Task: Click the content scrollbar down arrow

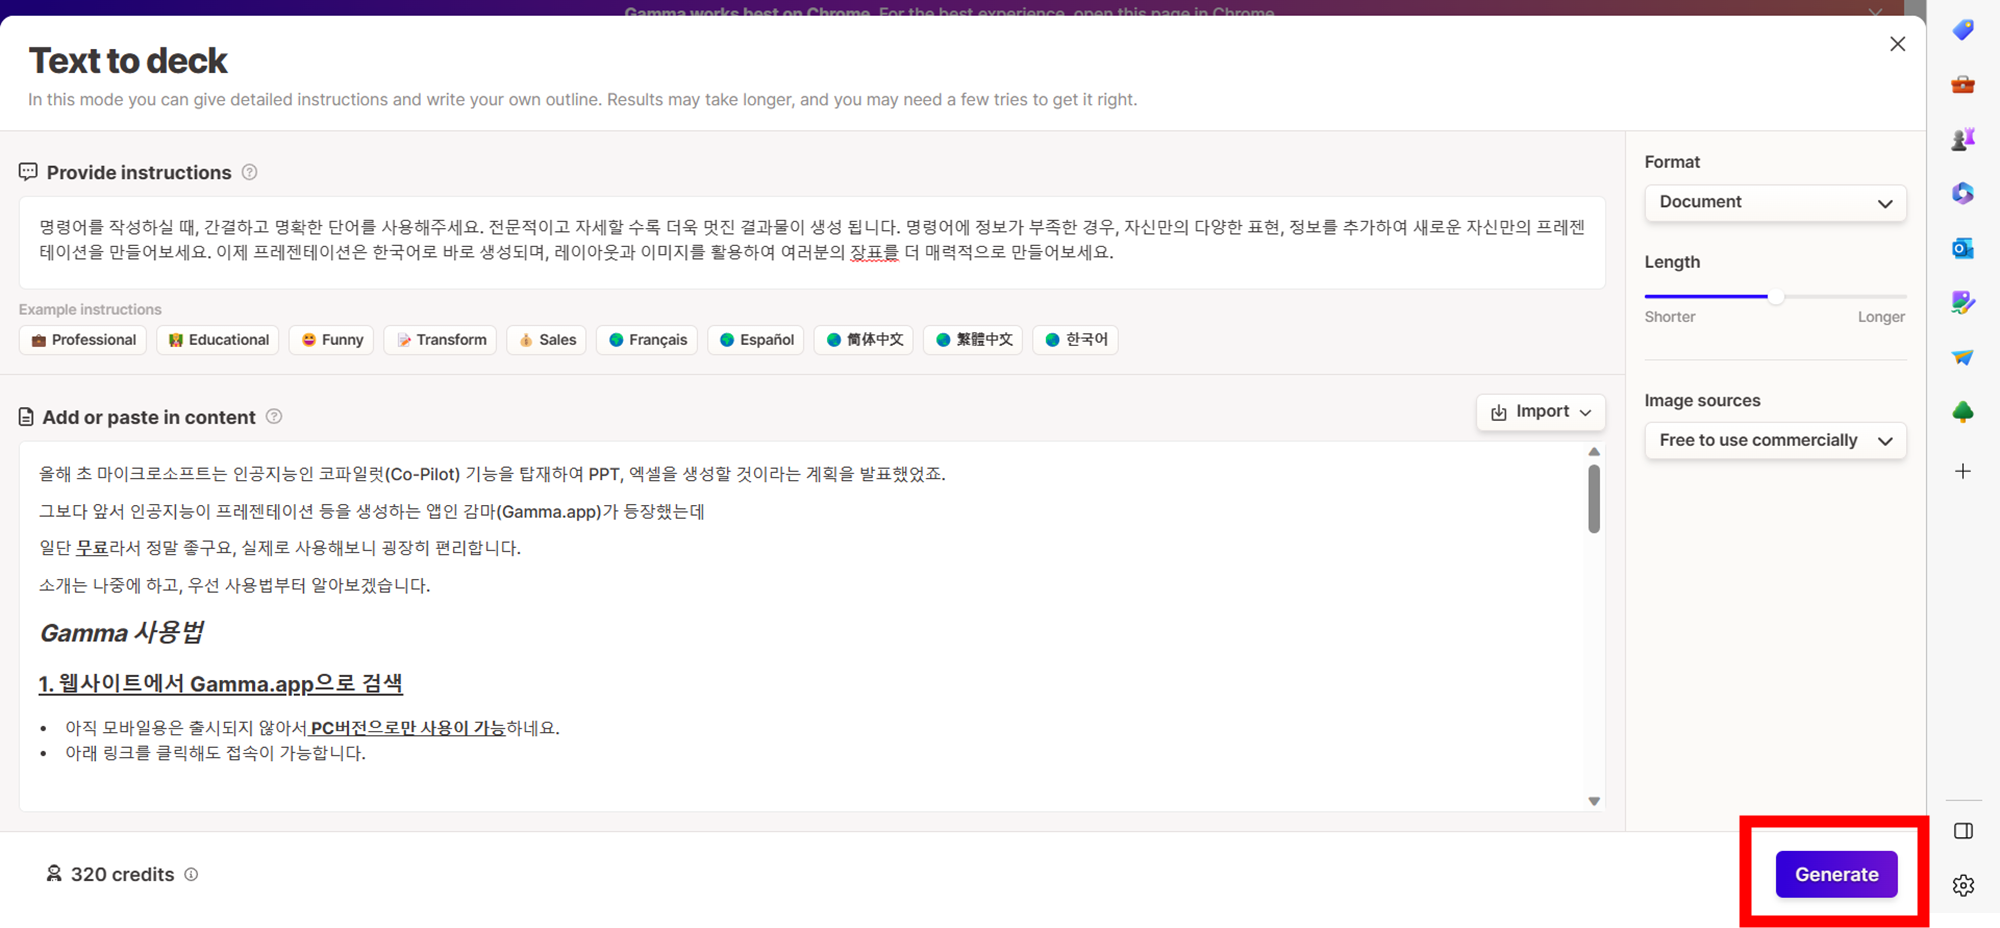Action: click(x=1594, y=801)
